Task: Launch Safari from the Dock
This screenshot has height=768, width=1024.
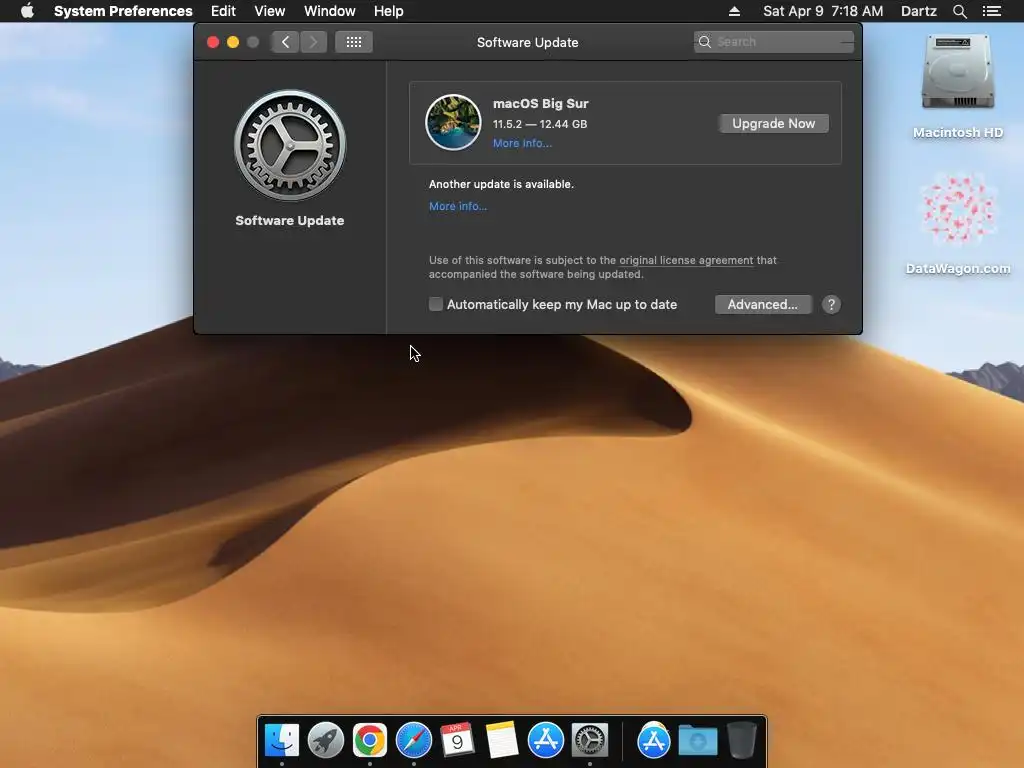Action: point(413,741)
